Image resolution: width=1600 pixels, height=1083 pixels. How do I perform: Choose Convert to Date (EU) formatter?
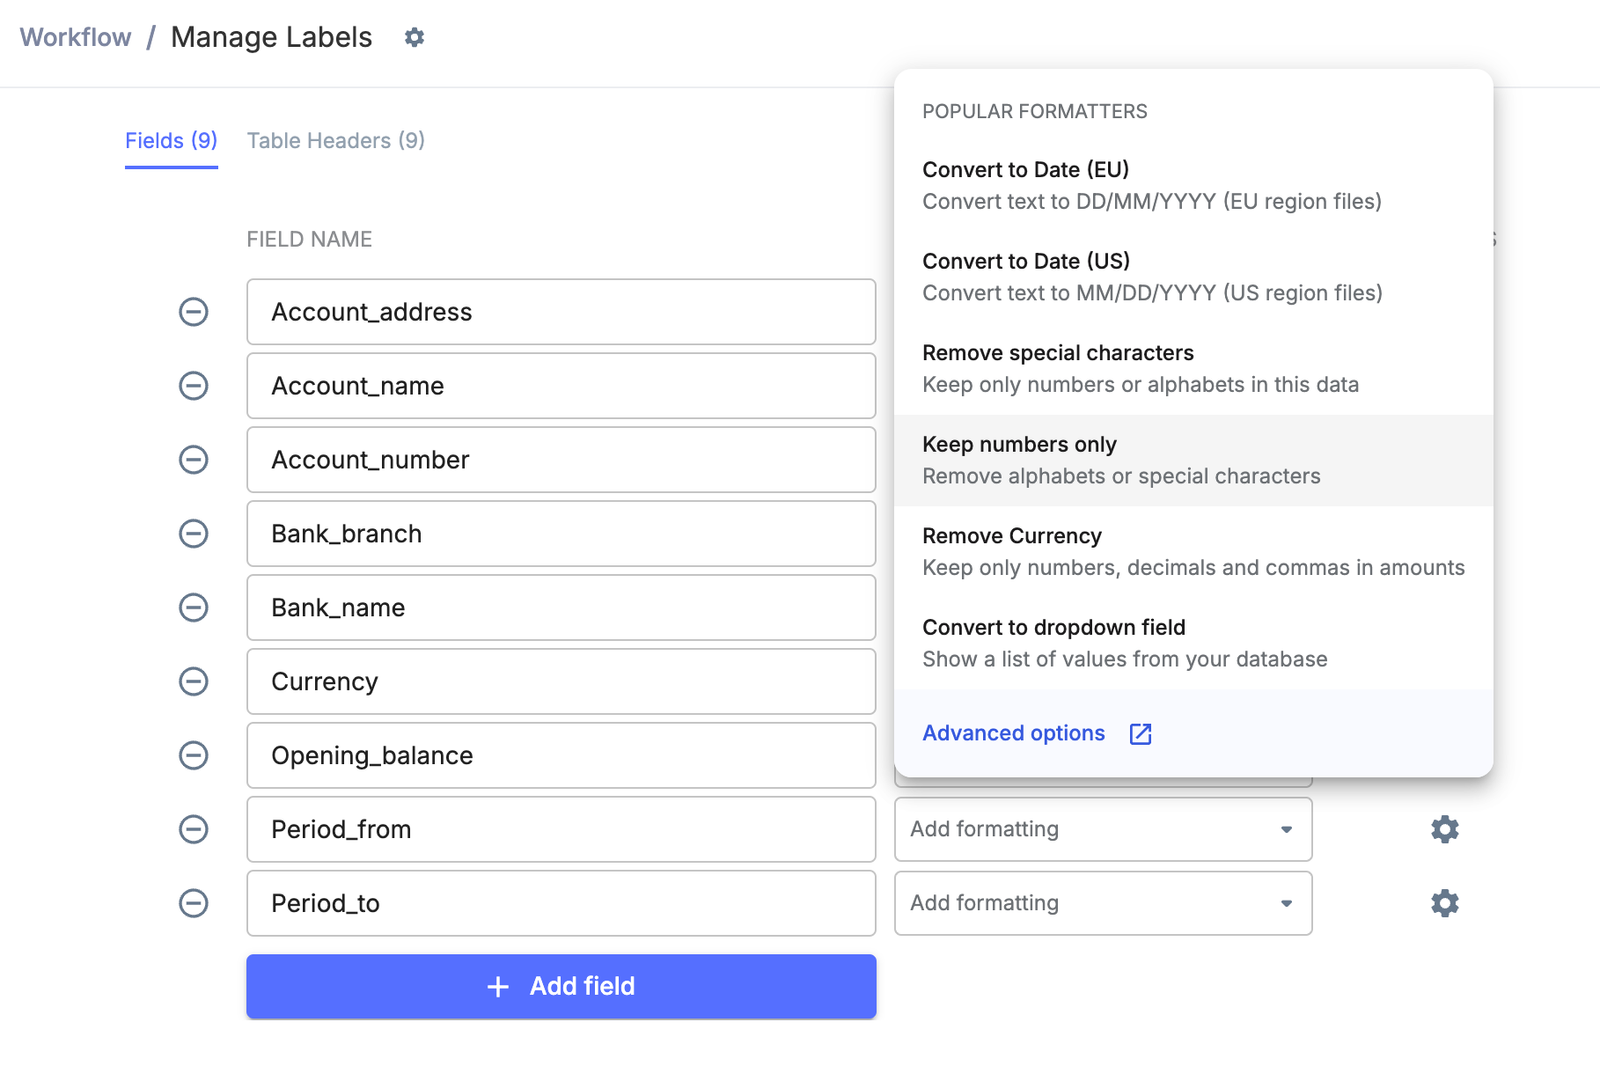click(x=1026, y=169)
